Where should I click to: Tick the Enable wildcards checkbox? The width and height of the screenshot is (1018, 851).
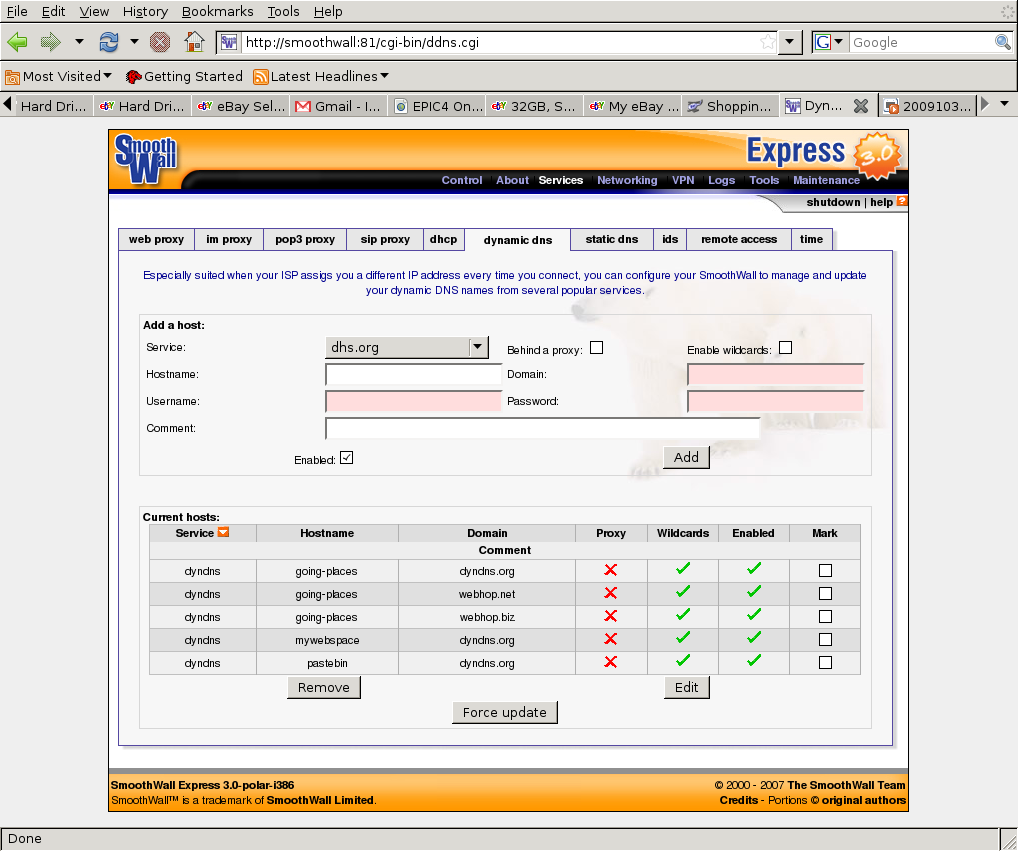tap(785, 348)
